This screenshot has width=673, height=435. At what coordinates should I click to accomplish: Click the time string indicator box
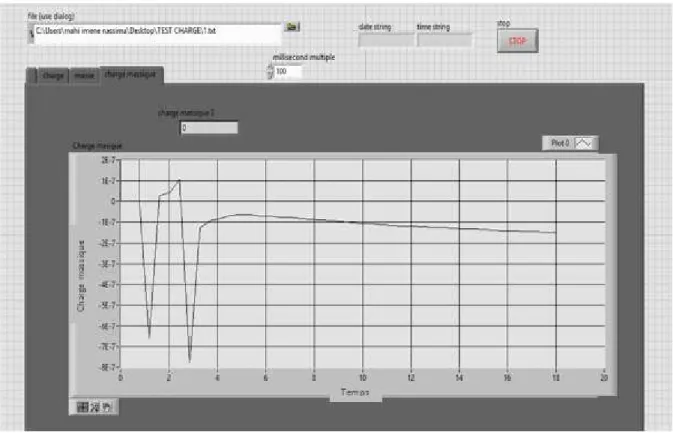pyautogui.click(x=444, y=40)
